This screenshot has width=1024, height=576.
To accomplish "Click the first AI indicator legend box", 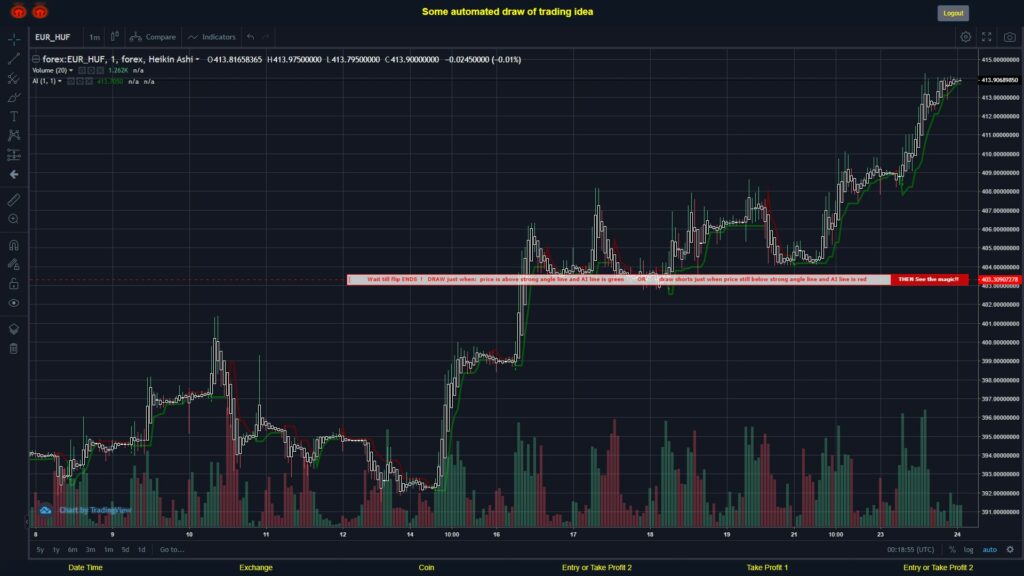I will pyautogui.click(x=71, y=82).
